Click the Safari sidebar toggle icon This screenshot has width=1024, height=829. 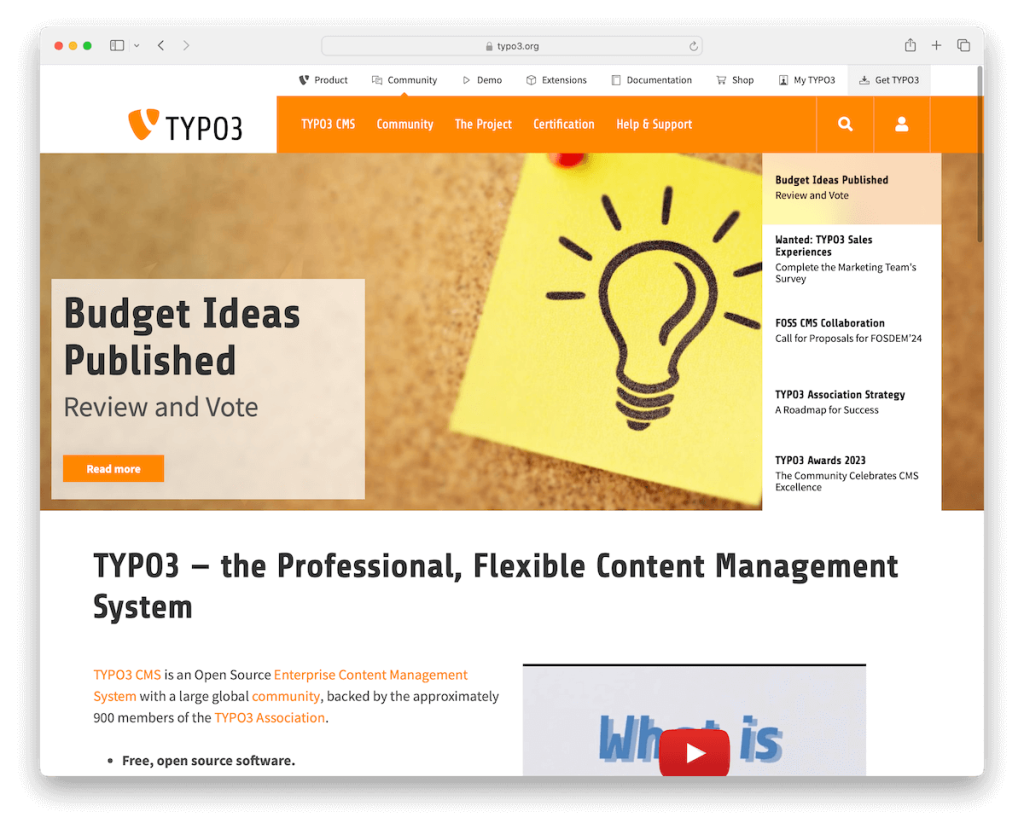[x=117, y=46]
